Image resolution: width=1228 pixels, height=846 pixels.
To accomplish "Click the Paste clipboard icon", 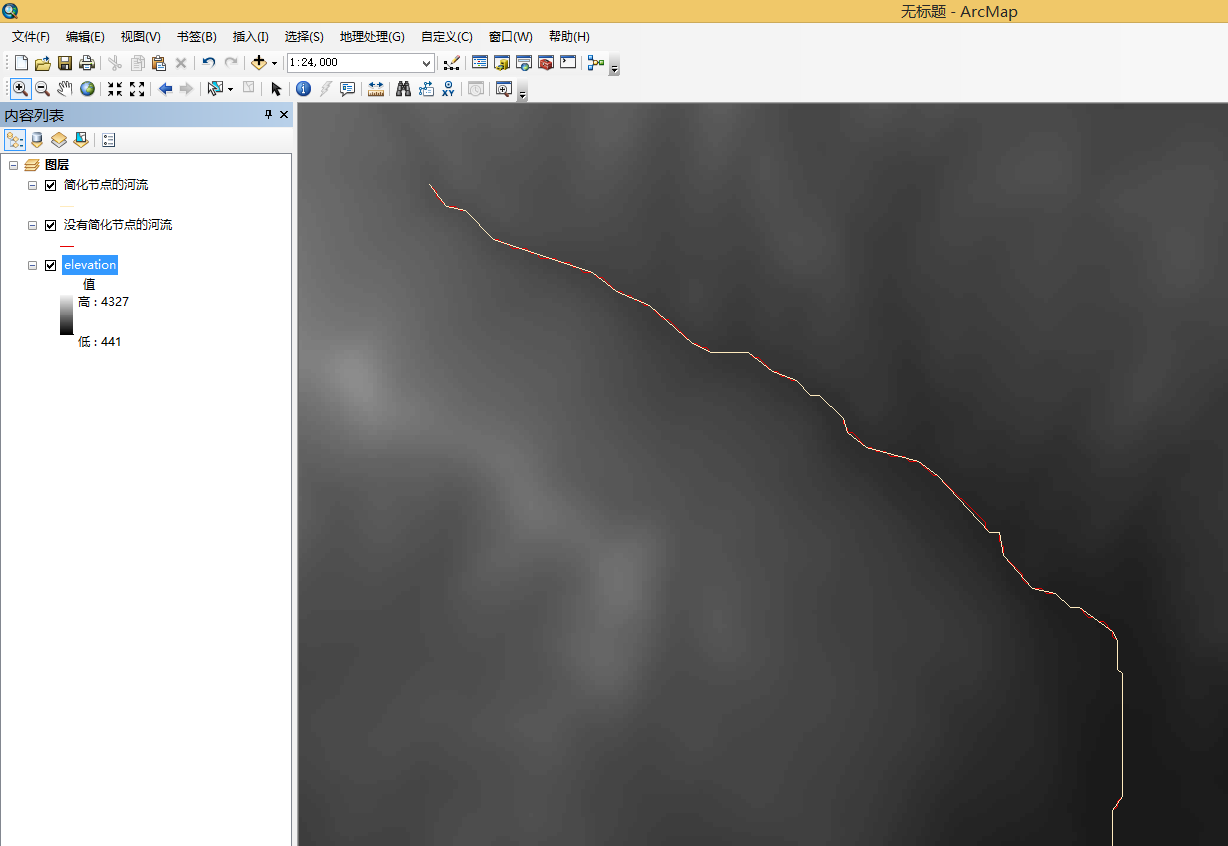I will click(x=159, y=62).
